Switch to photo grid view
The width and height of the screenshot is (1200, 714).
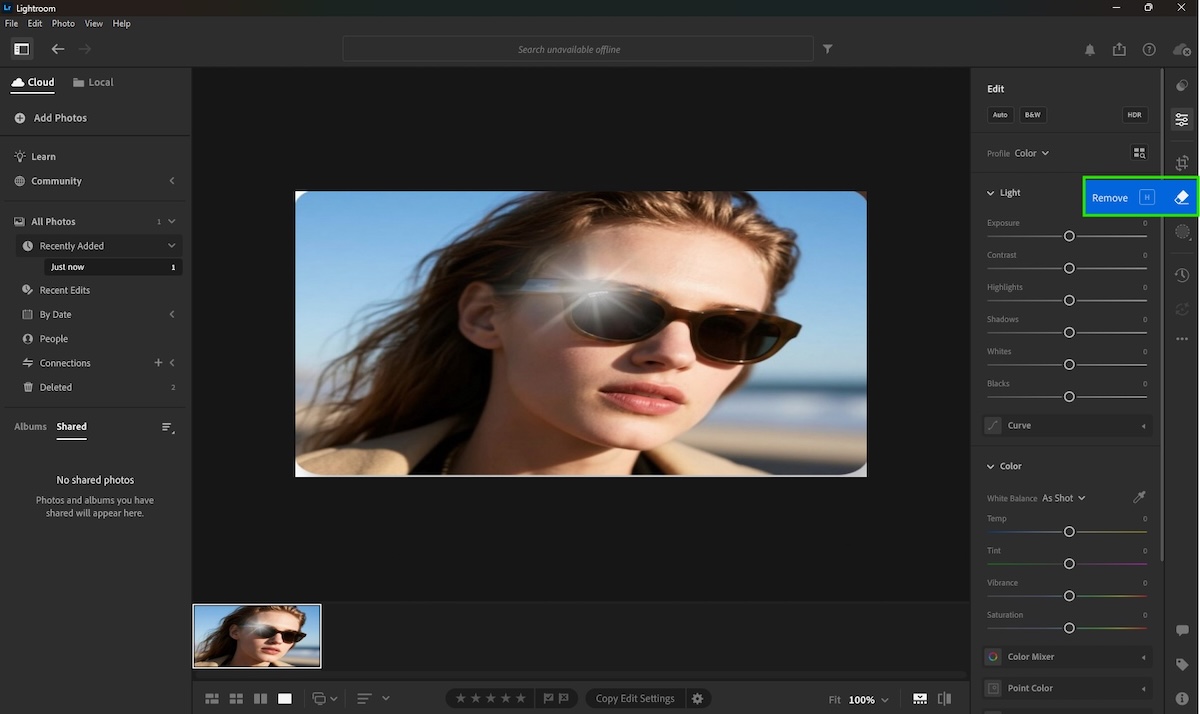tap(212, 698)
